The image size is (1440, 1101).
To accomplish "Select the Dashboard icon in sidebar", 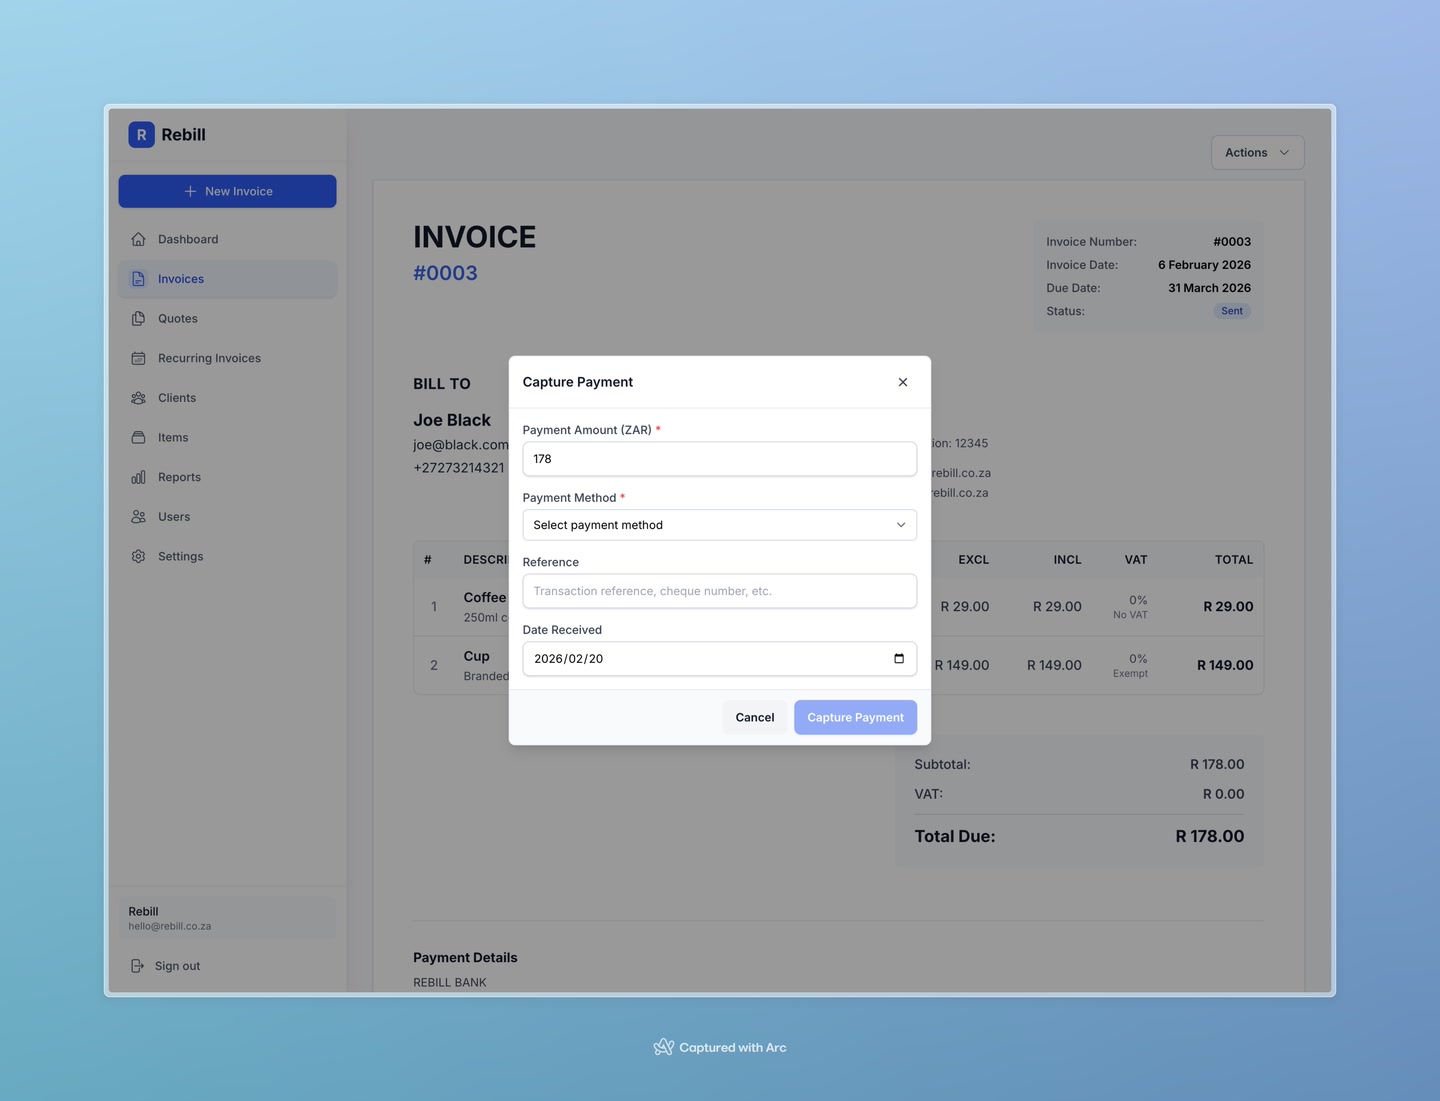I will [138, 239].
